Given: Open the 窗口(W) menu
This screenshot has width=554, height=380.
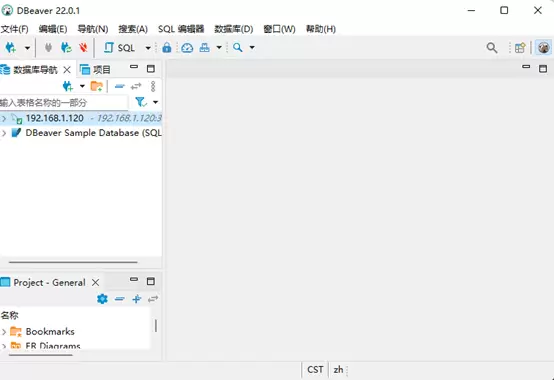Looking at the screenshot, I should click(x=279, y=29).
